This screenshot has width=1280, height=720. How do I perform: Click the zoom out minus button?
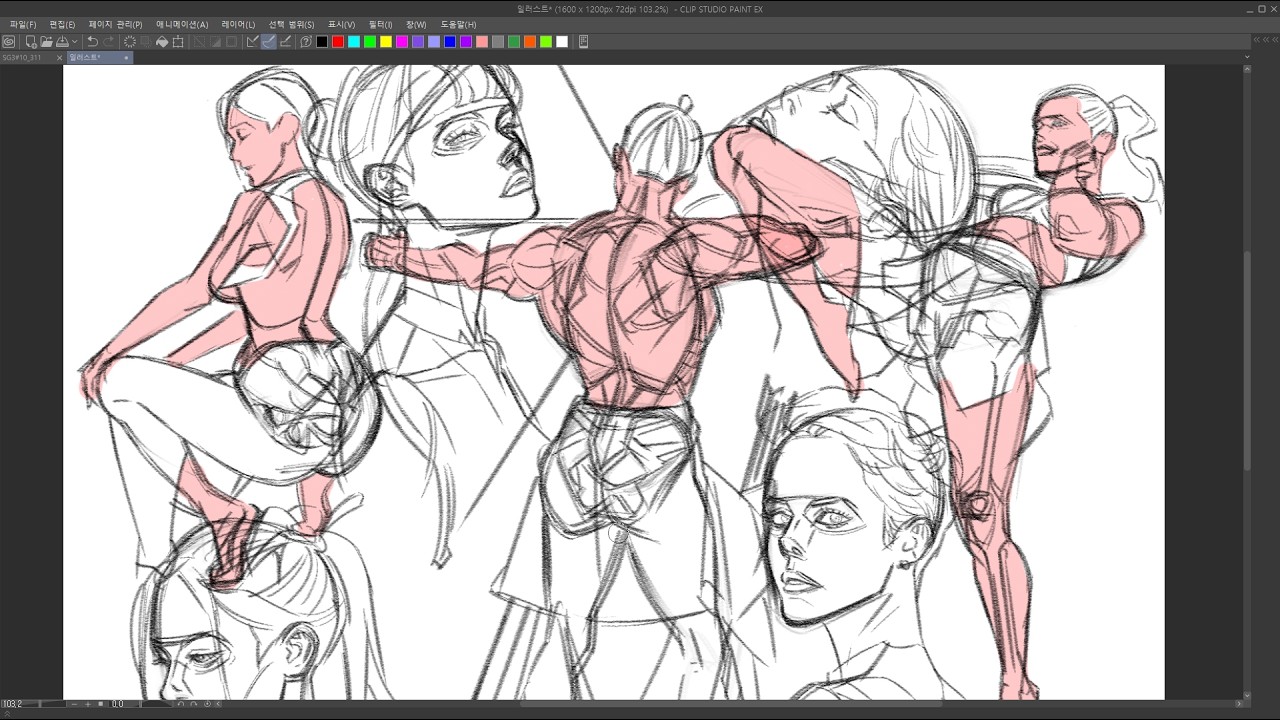pyautogui.click(x=75, y=704)
